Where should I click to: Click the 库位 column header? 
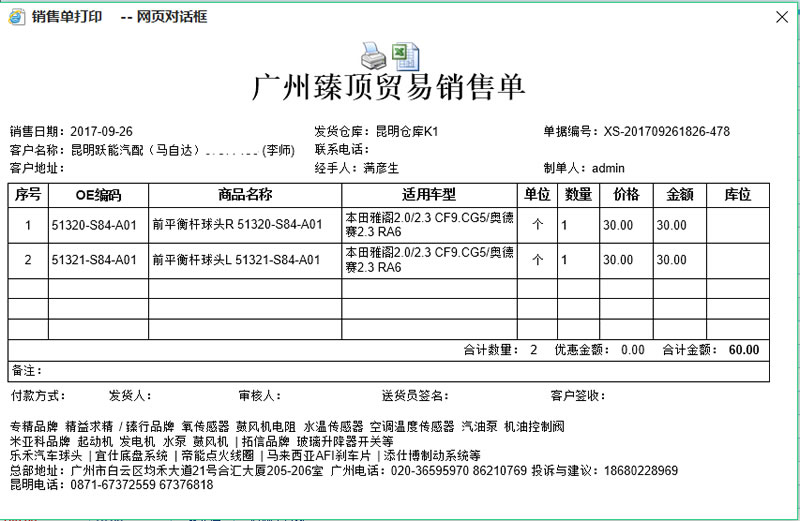point(738,195)
